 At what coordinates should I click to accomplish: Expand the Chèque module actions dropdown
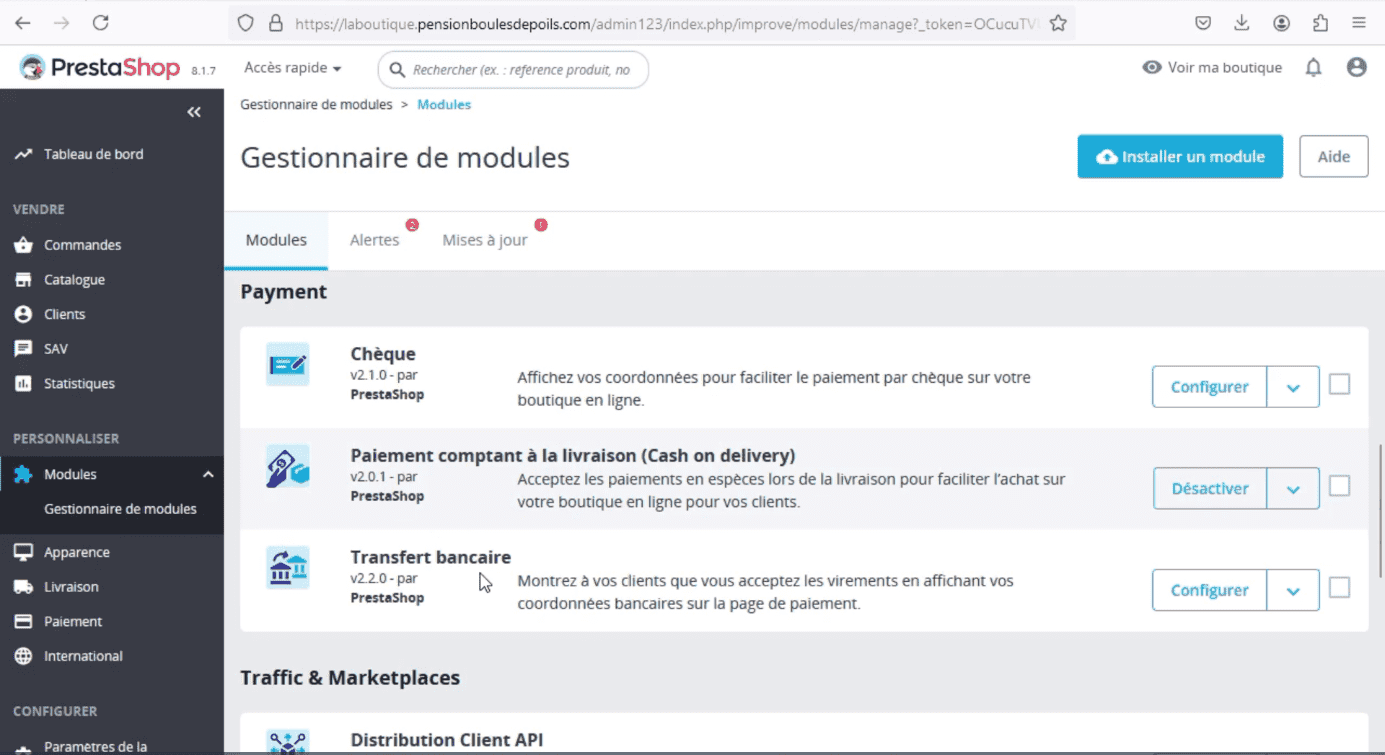(1293, 387)
